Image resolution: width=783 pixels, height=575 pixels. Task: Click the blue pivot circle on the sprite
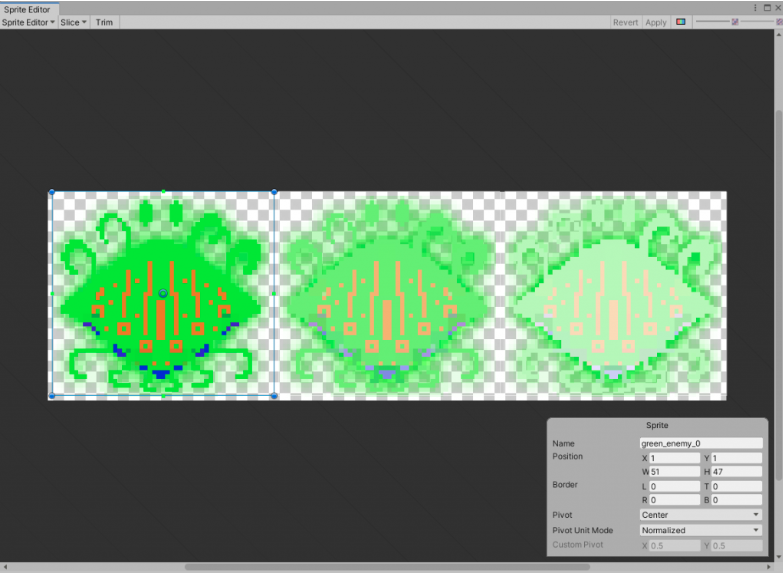pos(163,293)
